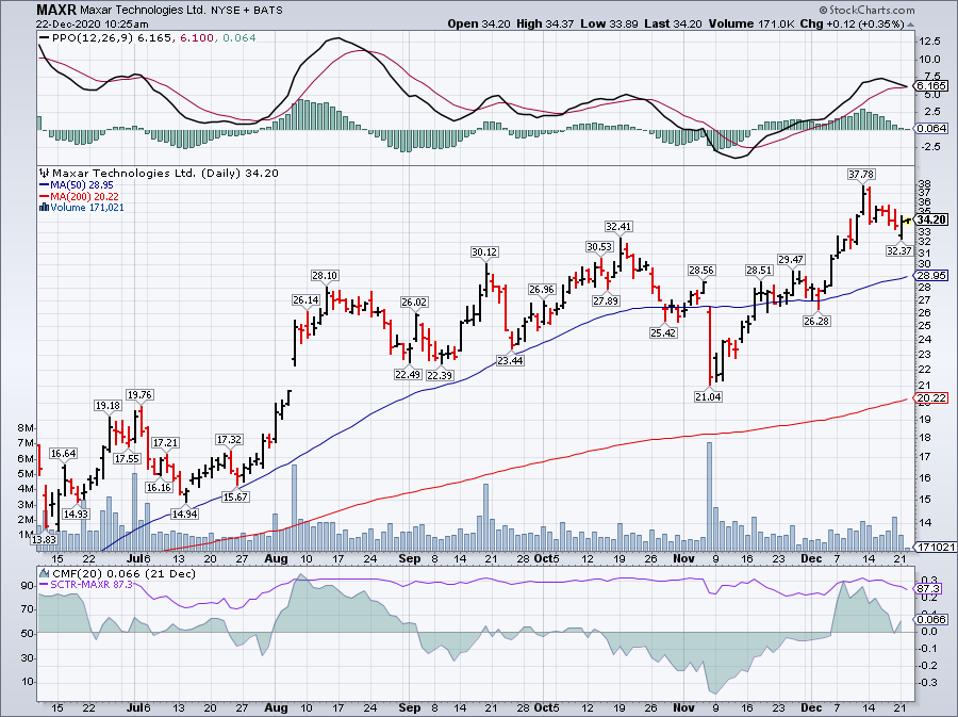Click the Open 34.20 value
958x717 pixels.
479,24
